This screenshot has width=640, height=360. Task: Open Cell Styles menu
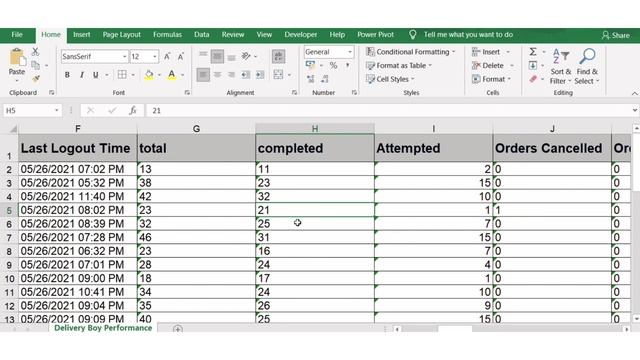(390, 79)
